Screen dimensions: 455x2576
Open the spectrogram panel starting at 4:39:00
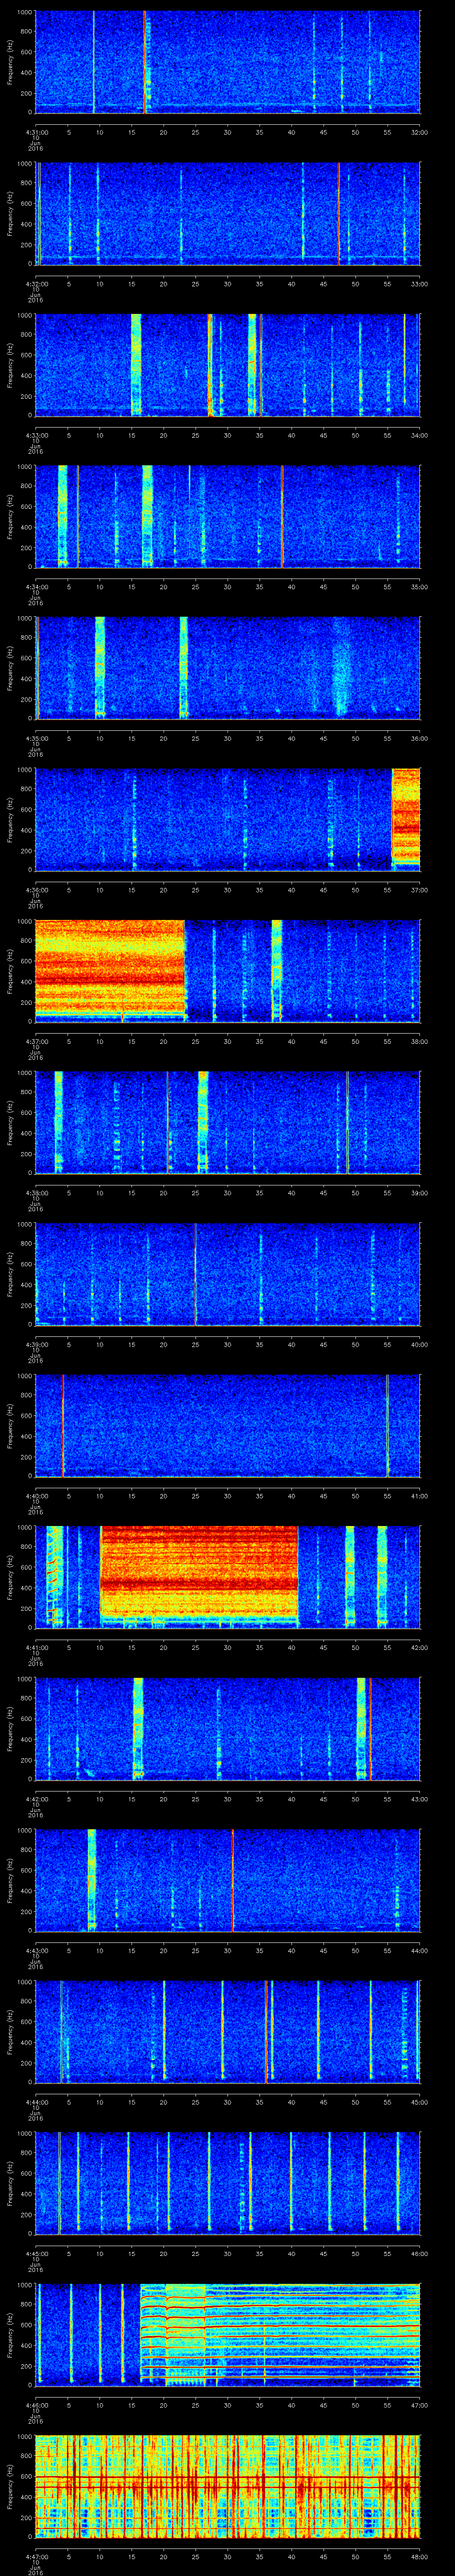228,1274
